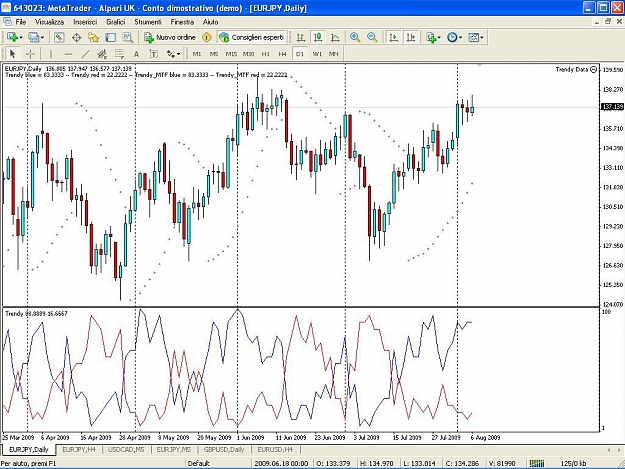625x469 pixels.
Task: Select the Trendline drawing tool
Action: coord(85,54)
